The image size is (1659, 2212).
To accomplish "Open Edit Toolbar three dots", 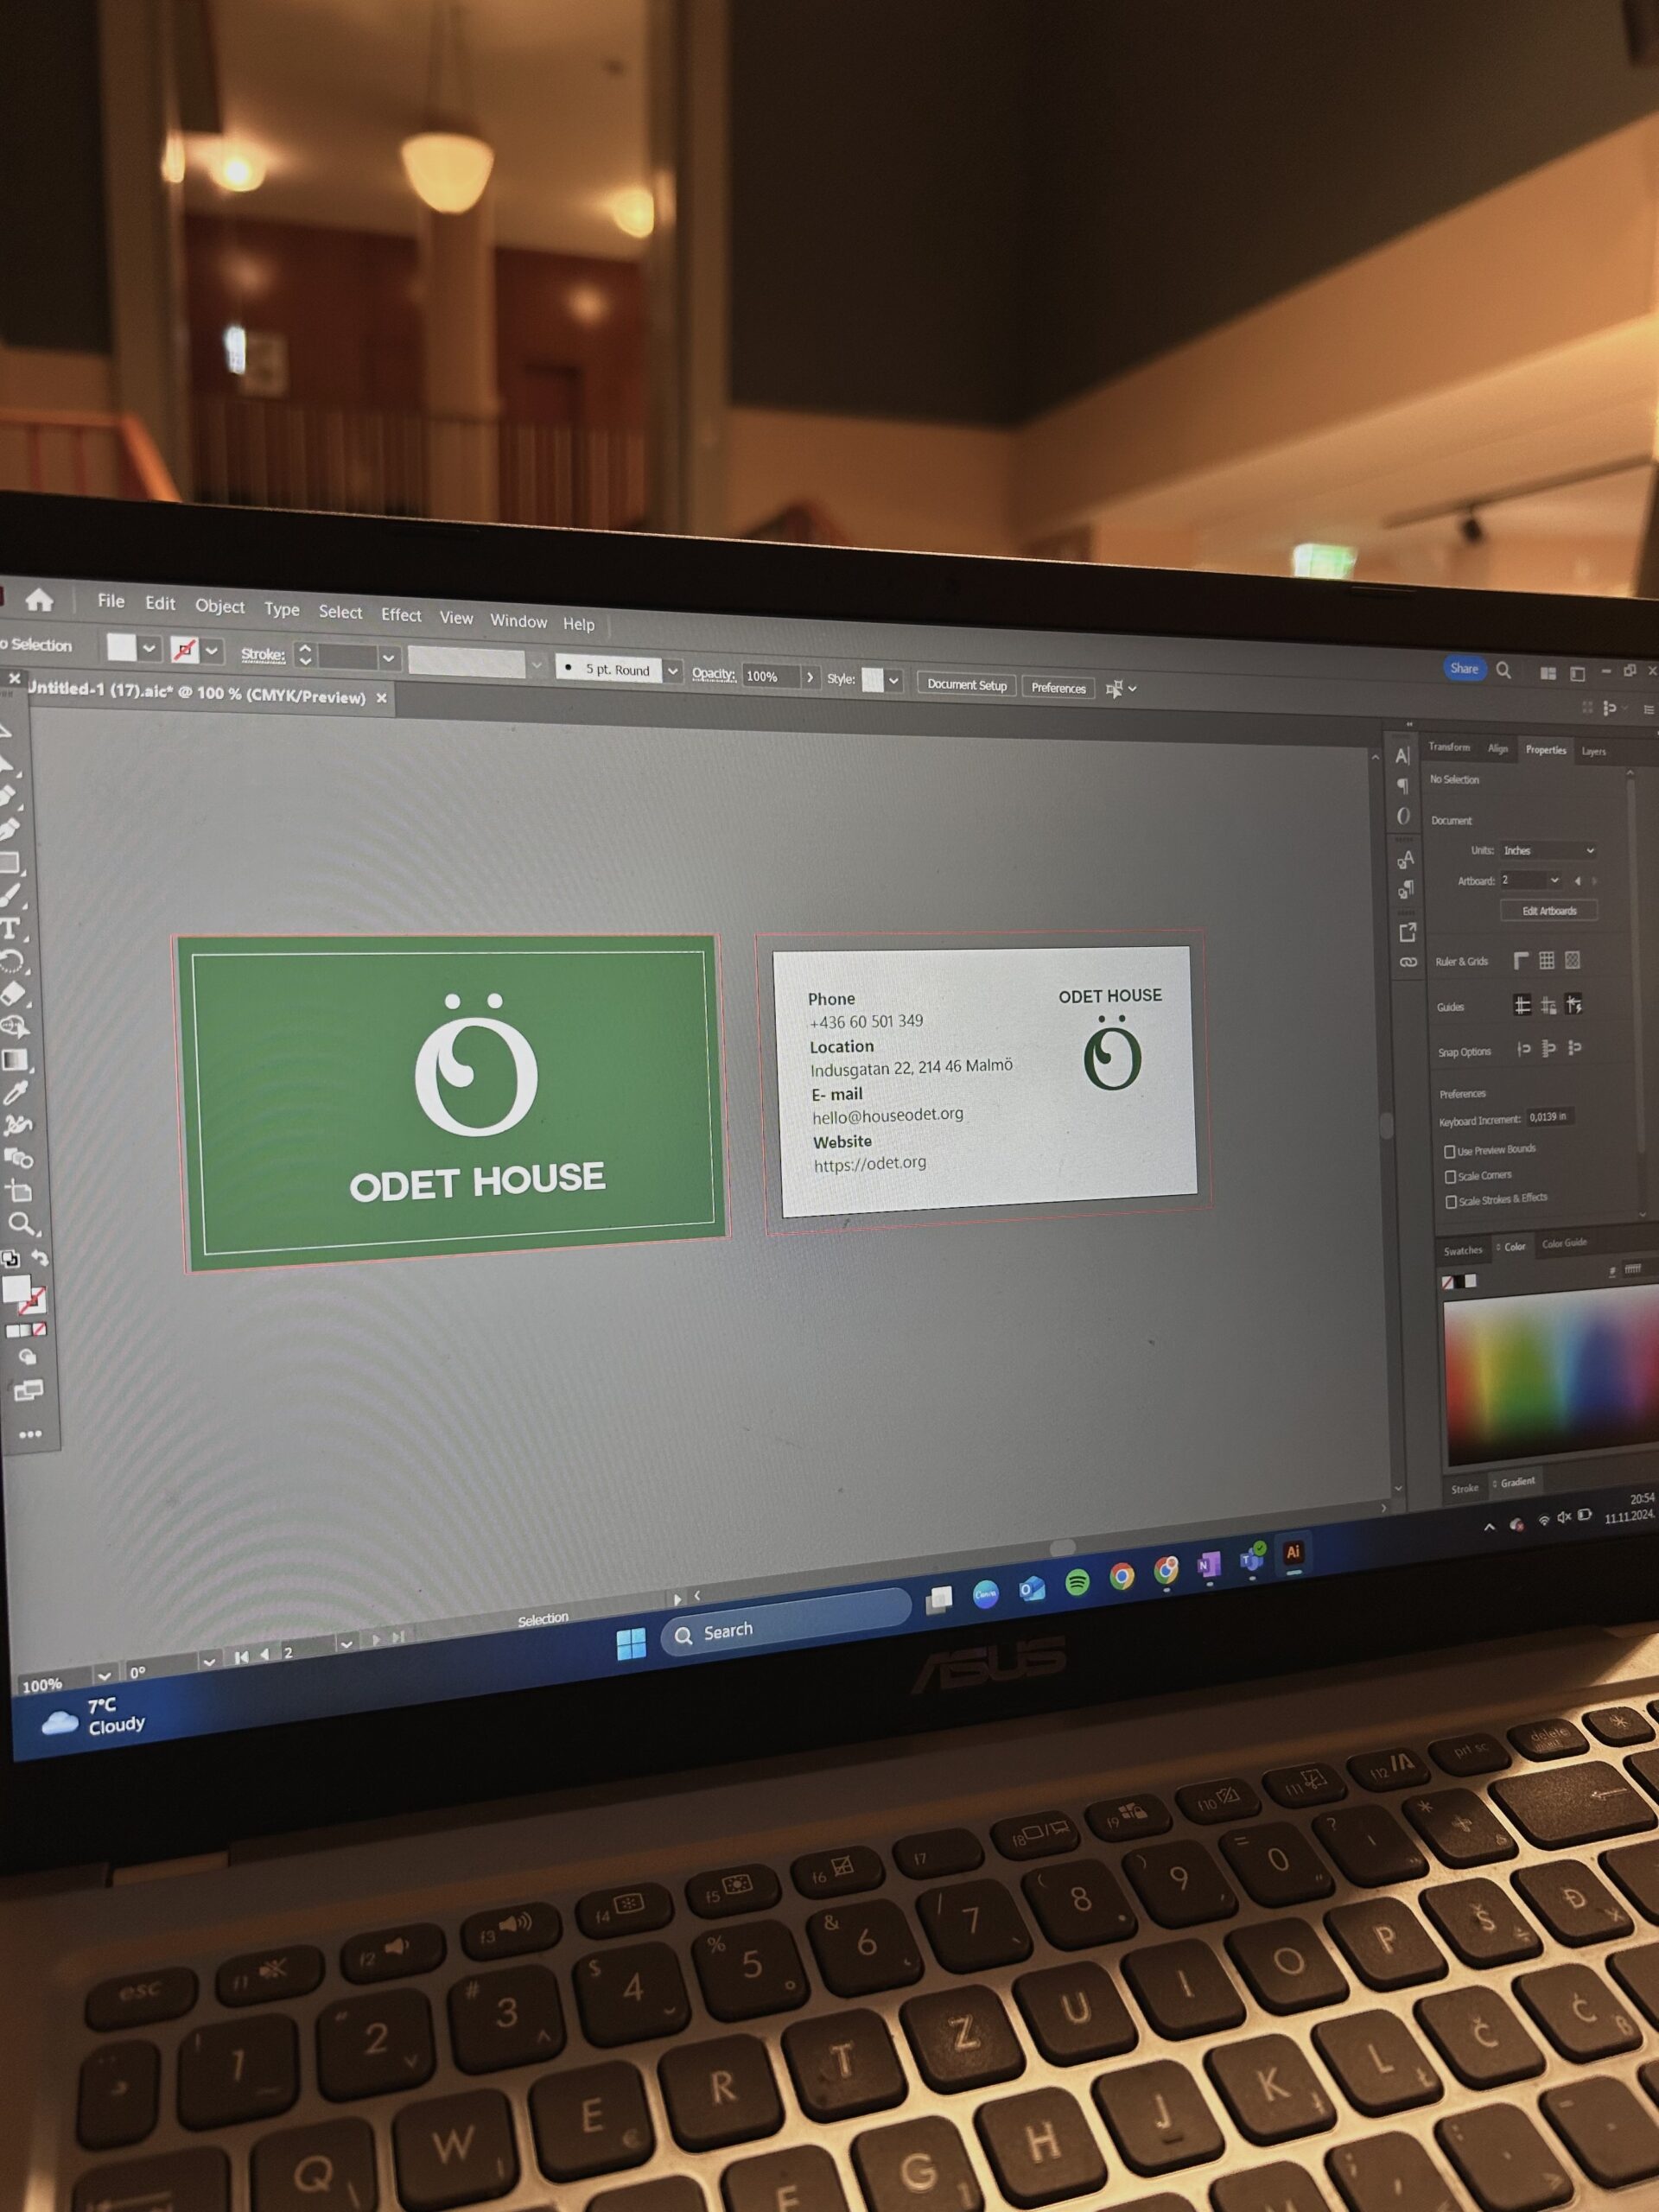I will click(x=30, y=1434).
